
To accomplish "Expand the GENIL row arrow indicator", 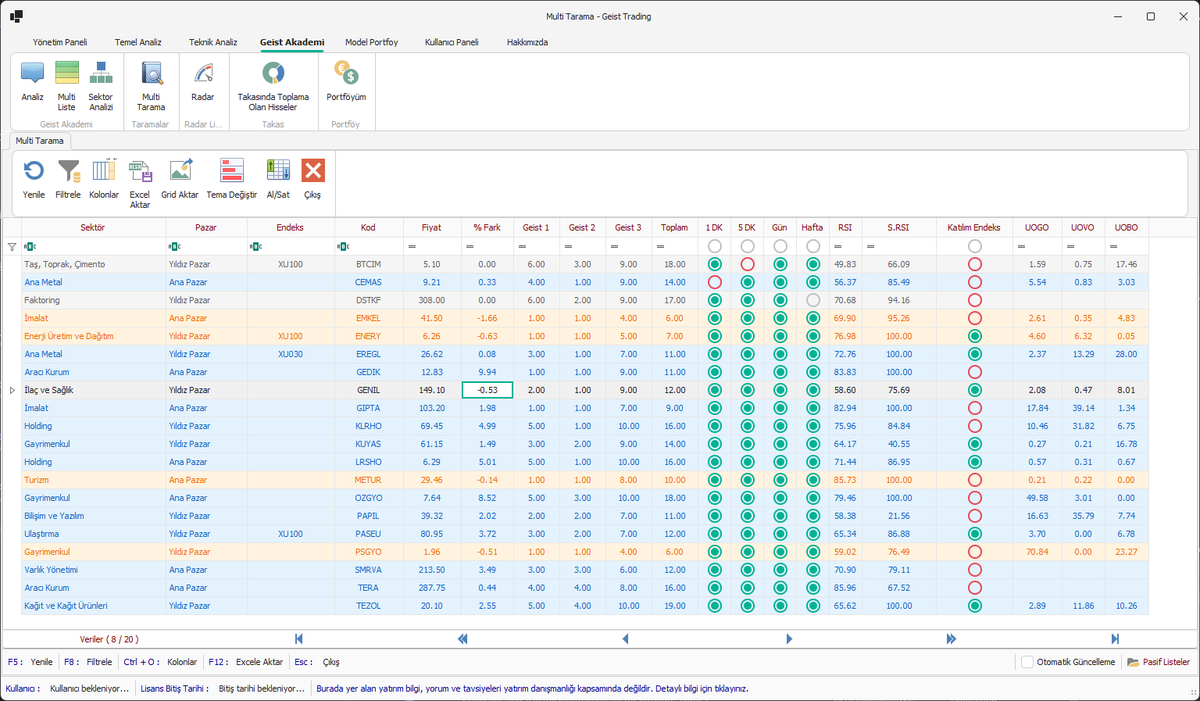I will 12,390.
